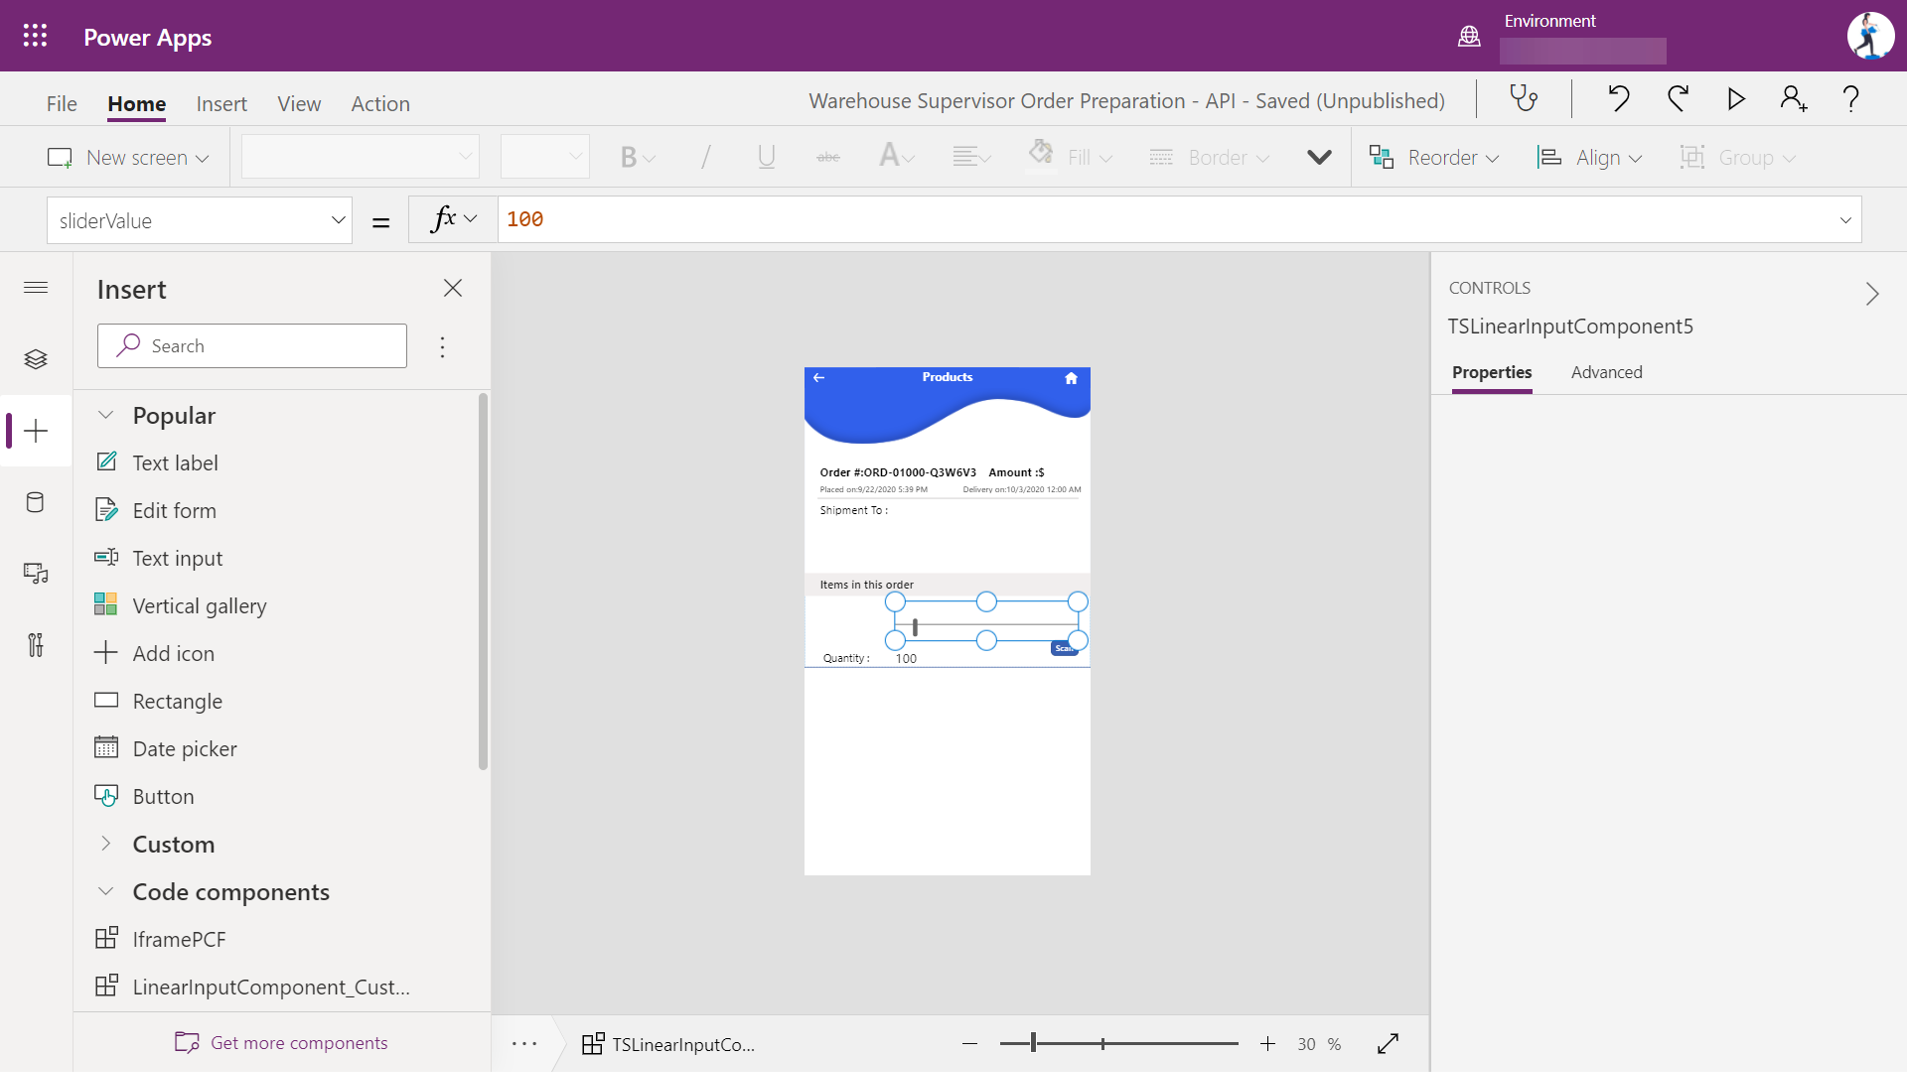Open the Data panel
Viewport: 1907px width, 1072px height.
click(x=36, y=503)
